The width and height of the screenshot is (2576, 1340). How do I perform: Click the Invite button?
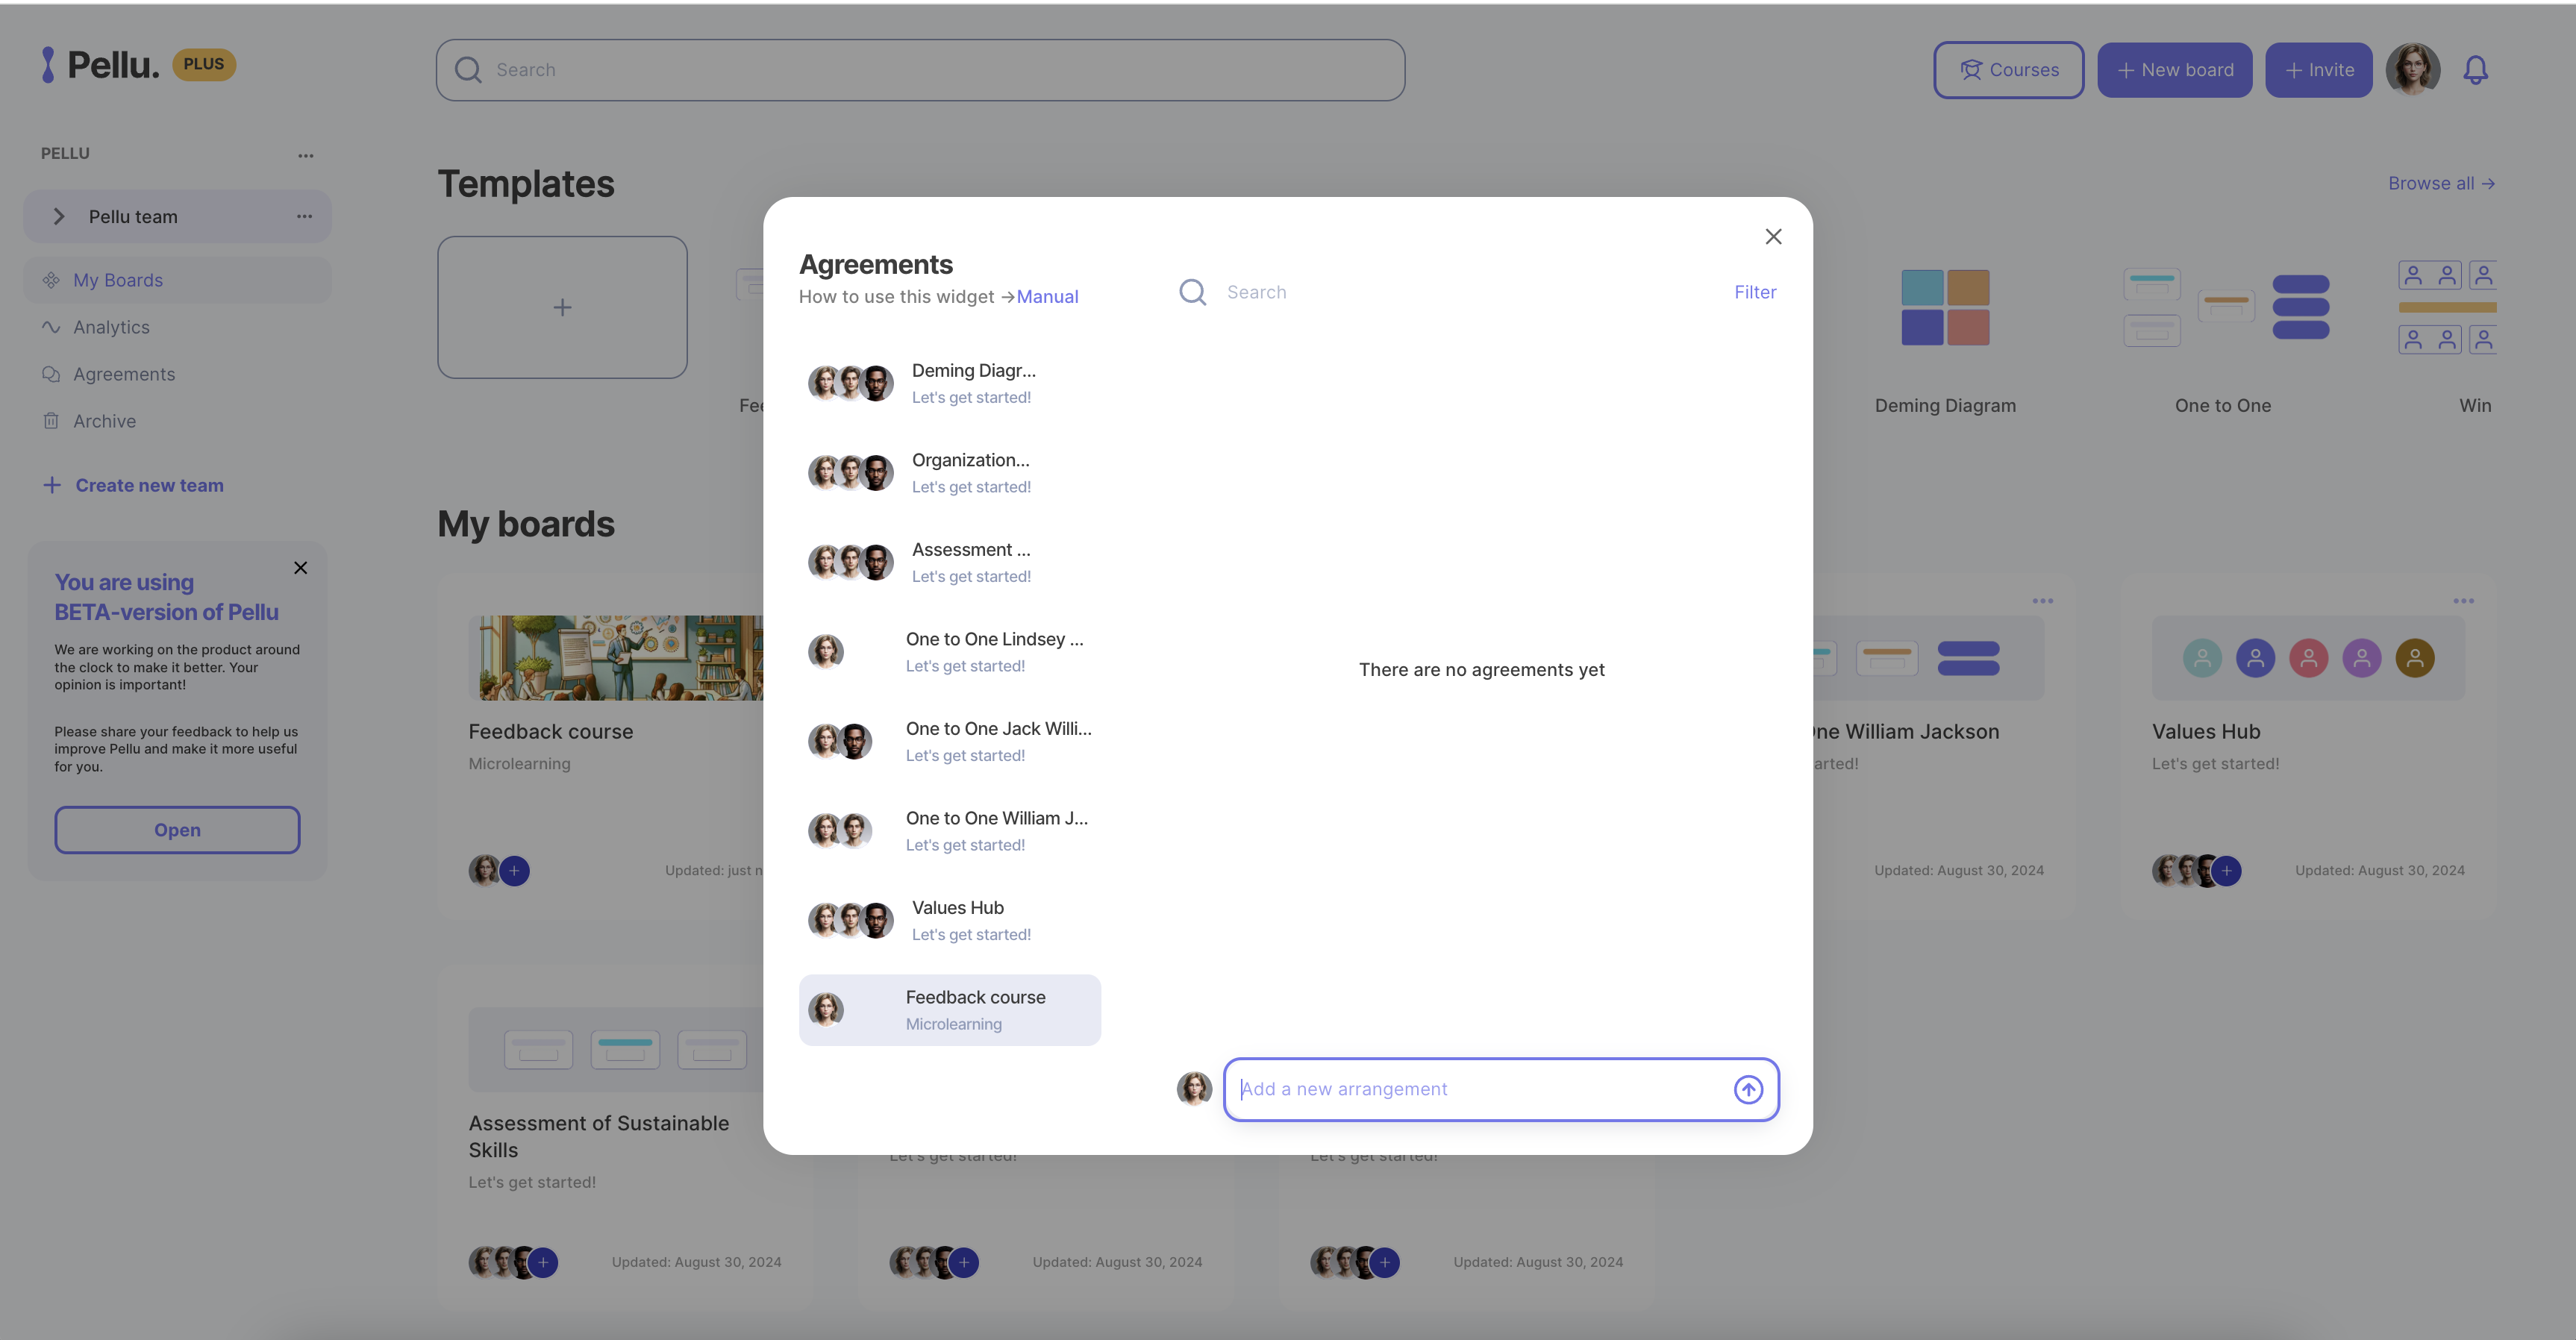click(x=2318, y=70)
